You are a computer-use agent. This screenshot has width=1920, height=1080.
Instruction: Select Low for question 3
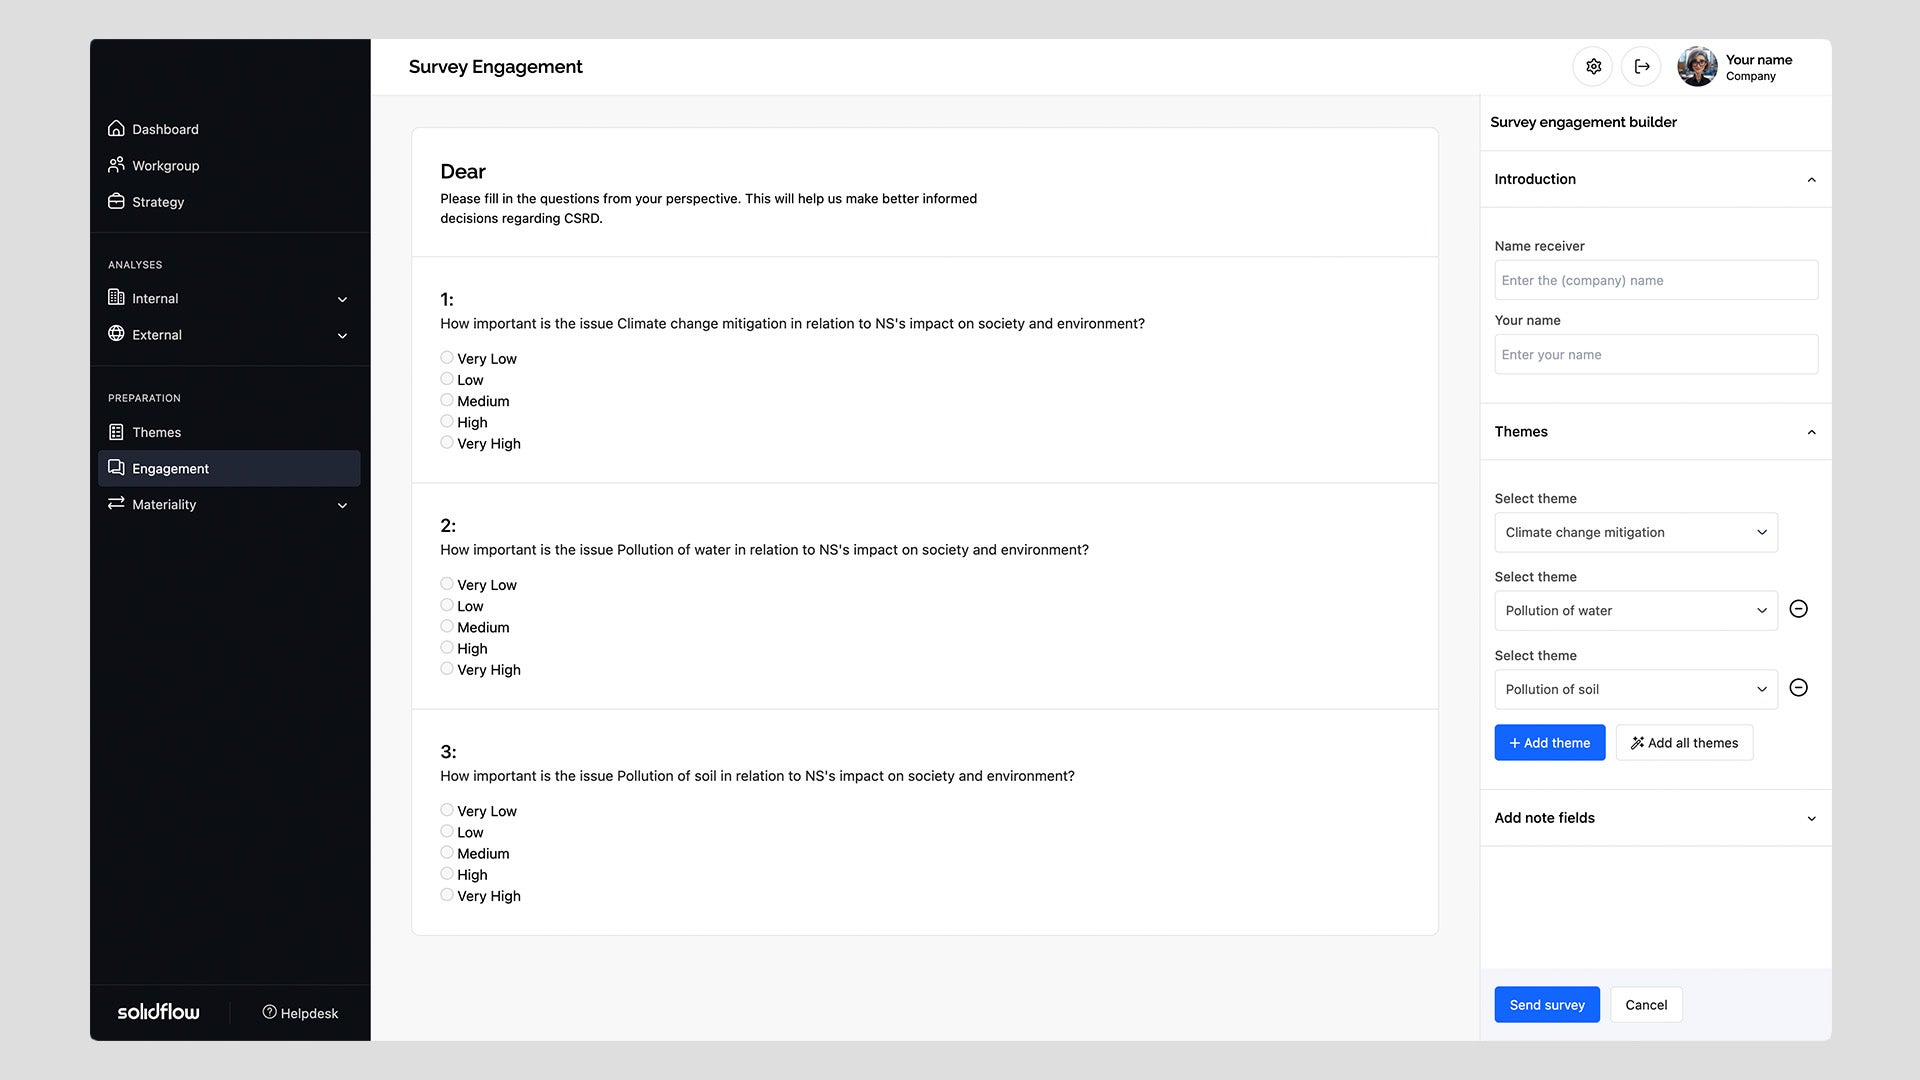(447, 832)
